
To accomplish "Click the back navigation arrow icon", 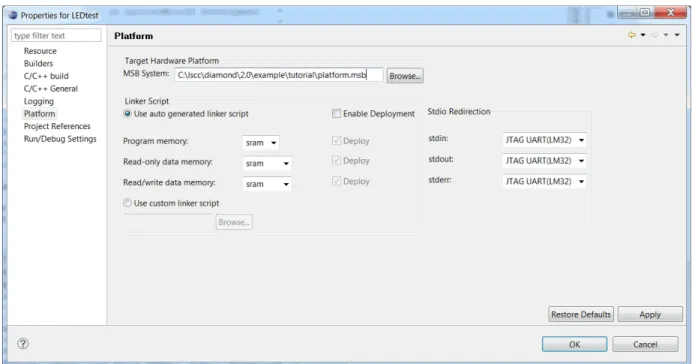I will point(632,35).
